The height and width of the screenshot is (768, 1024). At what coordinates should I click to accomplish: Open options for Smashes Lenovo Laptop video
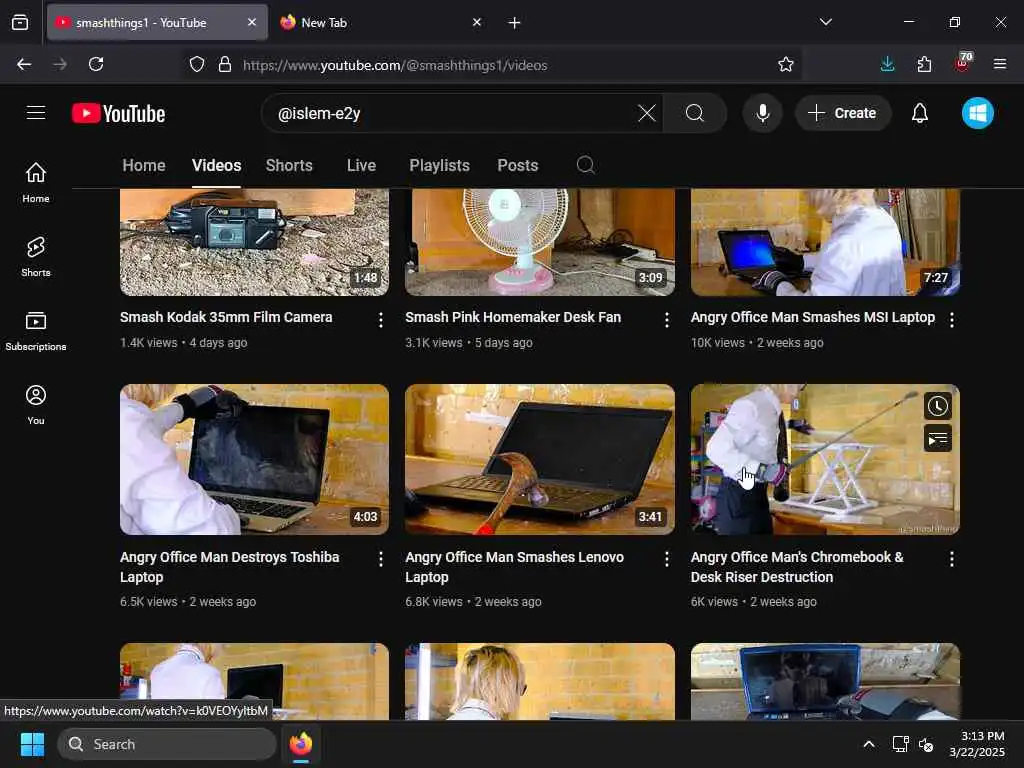tap(666, 559)
